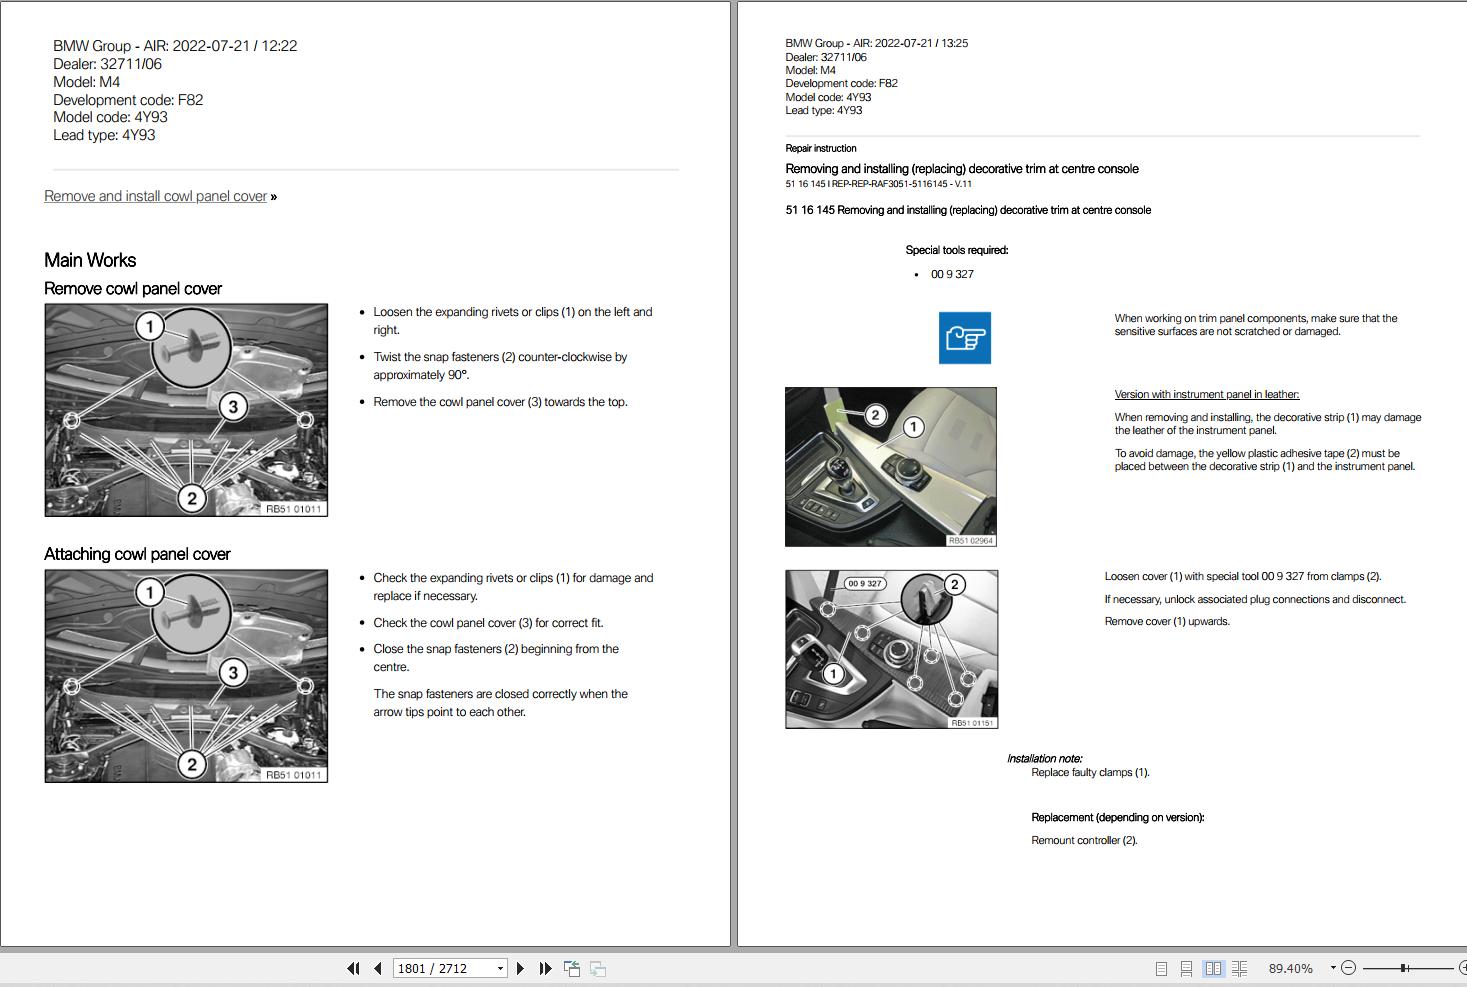Click the blue pointing-hand note icon

click(x=965, y=338)
